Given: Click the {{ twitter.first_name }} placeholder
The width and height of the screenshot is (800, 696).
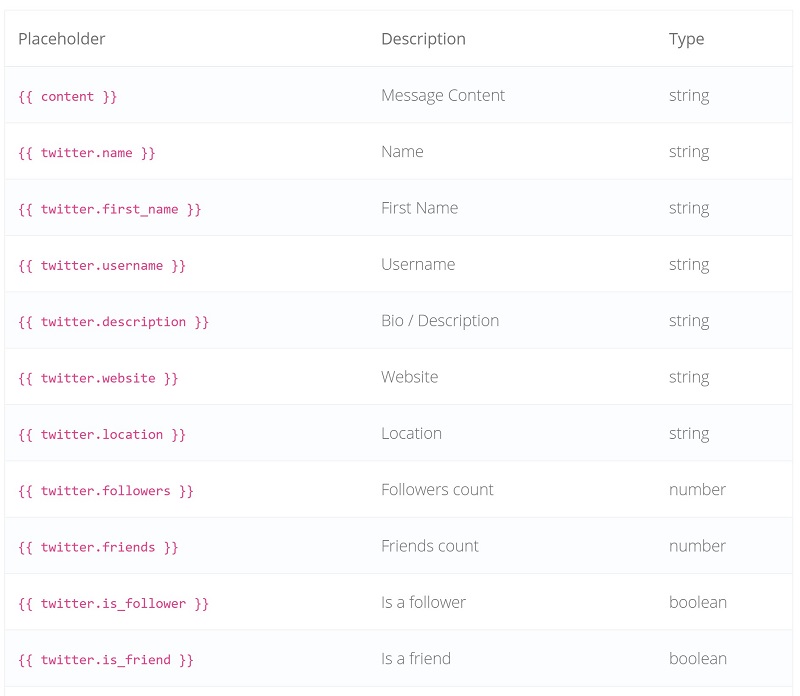Looking at the screenshot, I should [110, 209].
